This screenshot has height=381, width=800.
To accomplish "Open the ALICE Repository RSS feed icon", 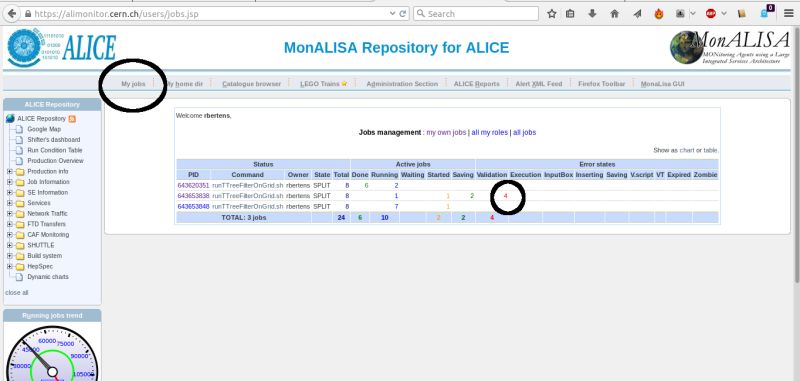I will tap(72, 119).
